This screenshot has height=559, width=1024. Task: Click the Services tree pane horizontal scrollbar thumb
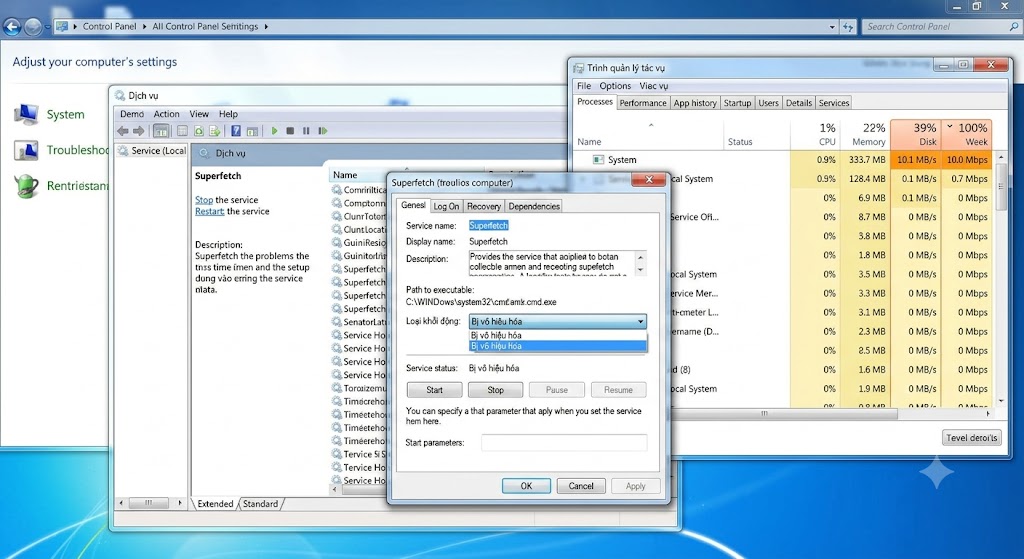coord(148,503)
